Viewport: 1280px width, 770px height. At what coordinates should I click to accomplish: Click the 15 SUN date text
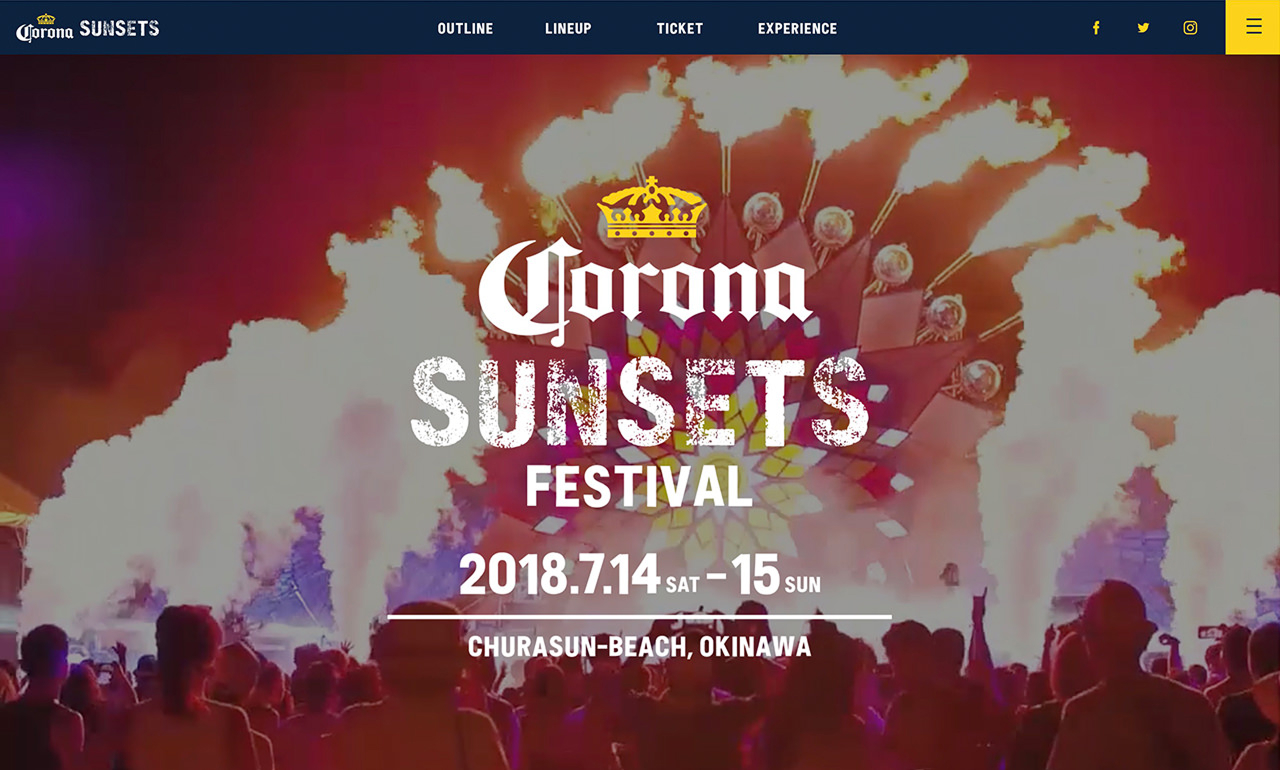click(775, 575)
